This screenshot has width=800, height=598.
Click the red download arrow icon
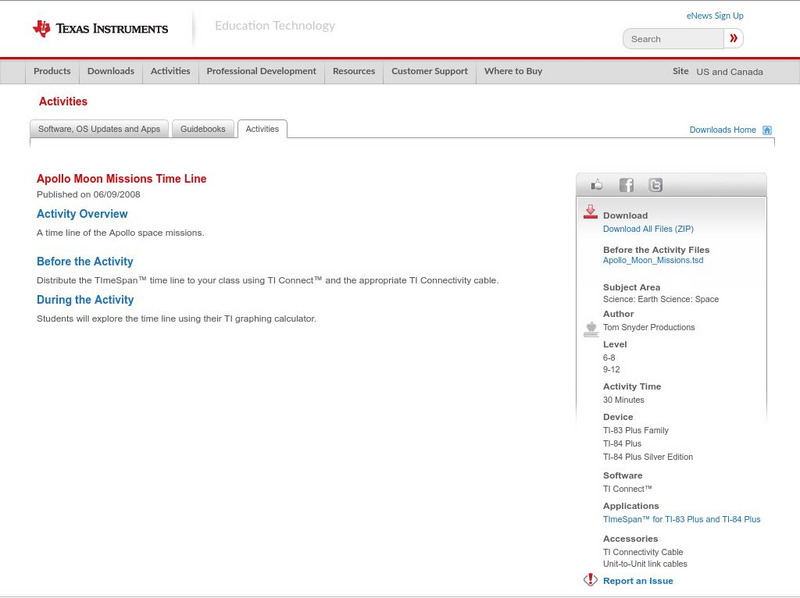590,212
